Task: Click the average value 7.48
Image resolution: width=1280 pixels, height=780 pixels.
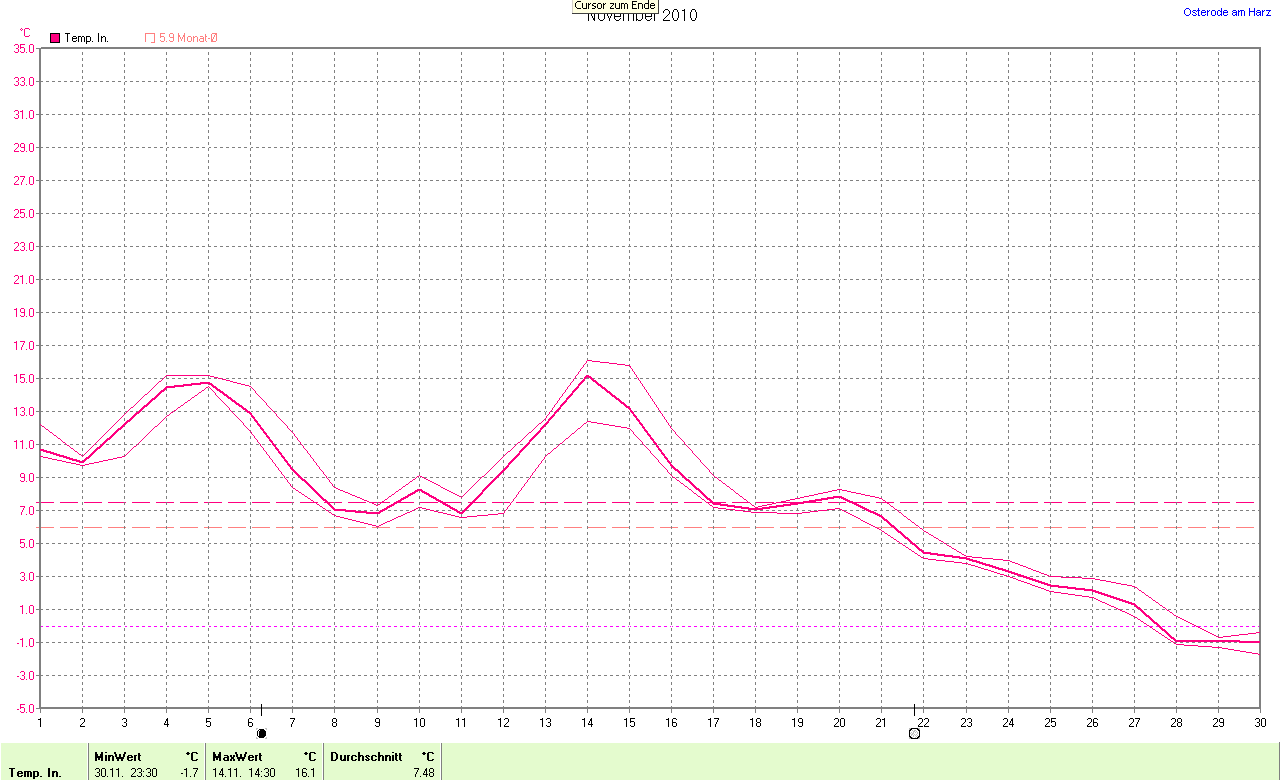Action: [x=424, y=773]
